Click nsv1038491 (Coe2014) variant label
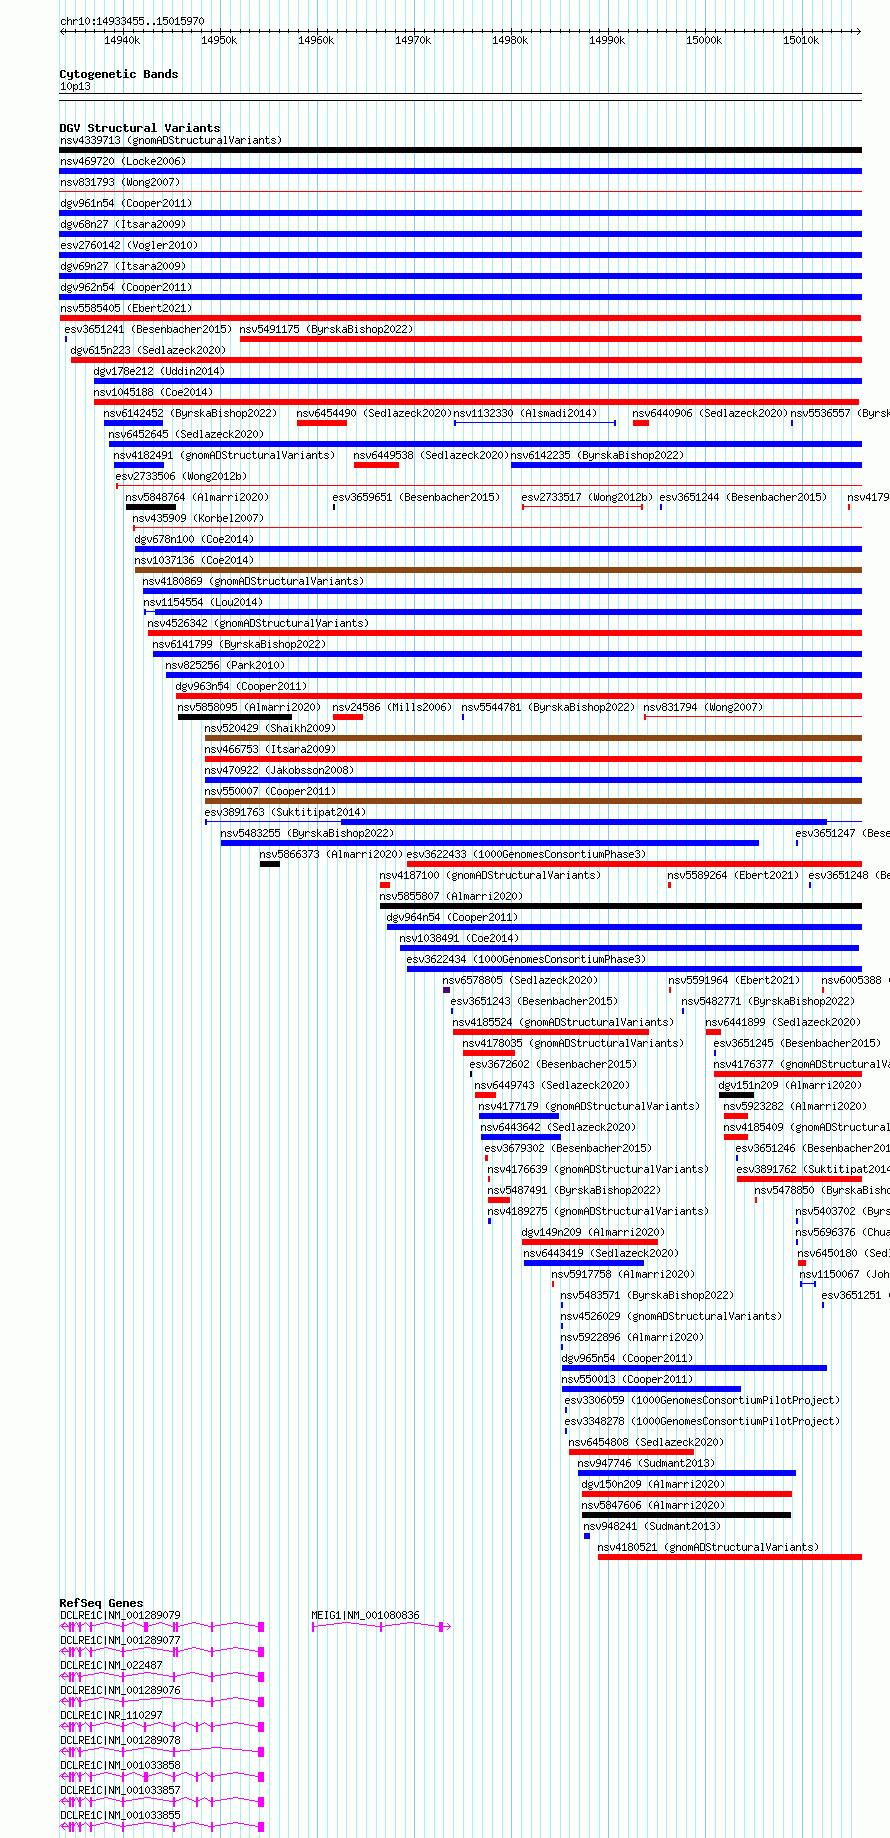Screen dimensions: 890x1838 (x=459, y=938)
